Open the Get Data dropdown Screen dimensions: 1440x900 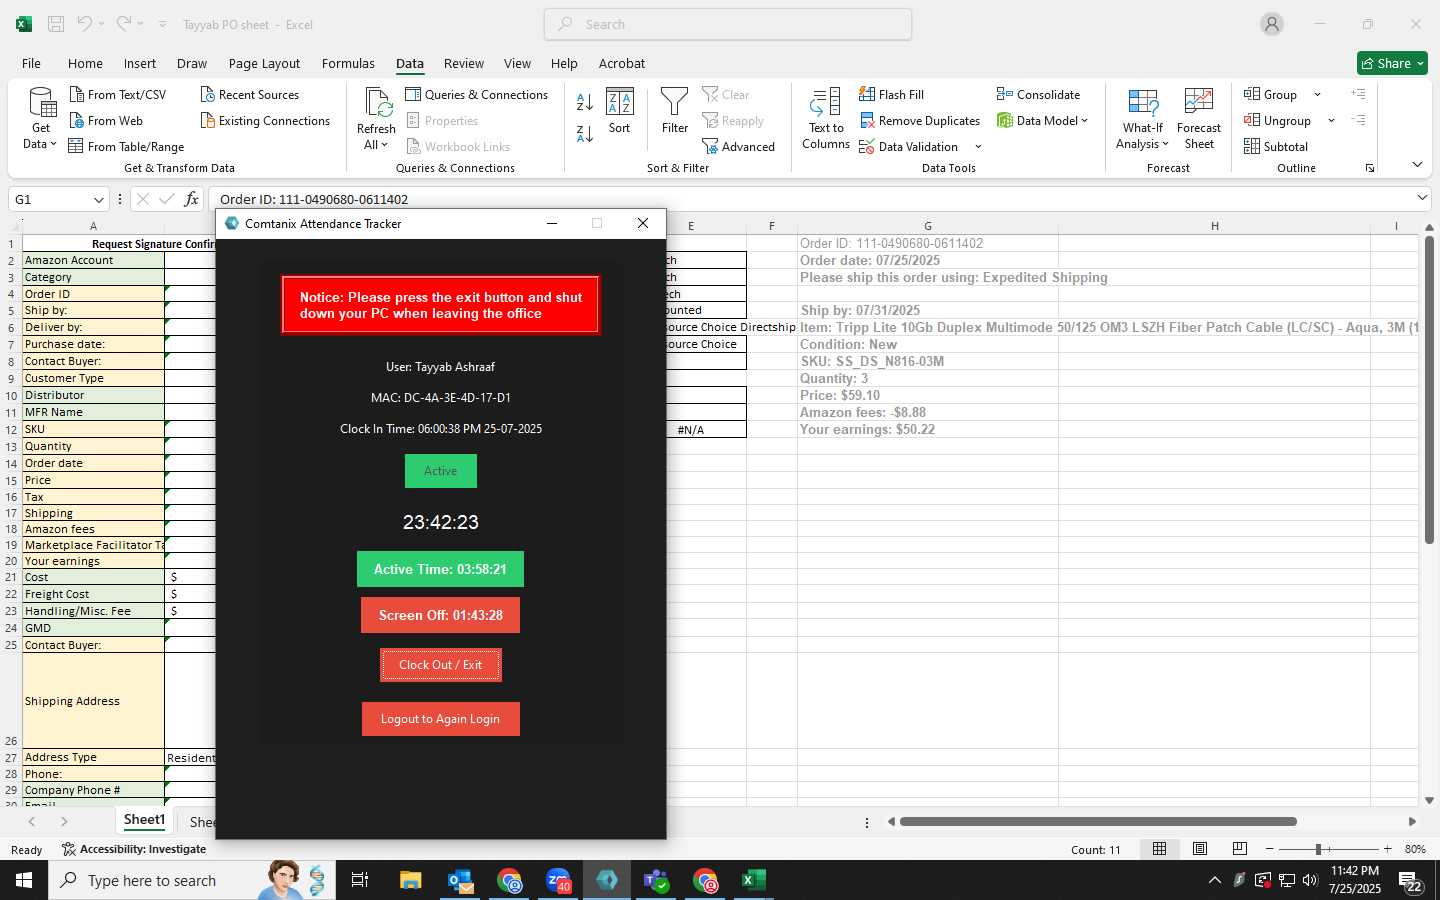click(41, 120)
